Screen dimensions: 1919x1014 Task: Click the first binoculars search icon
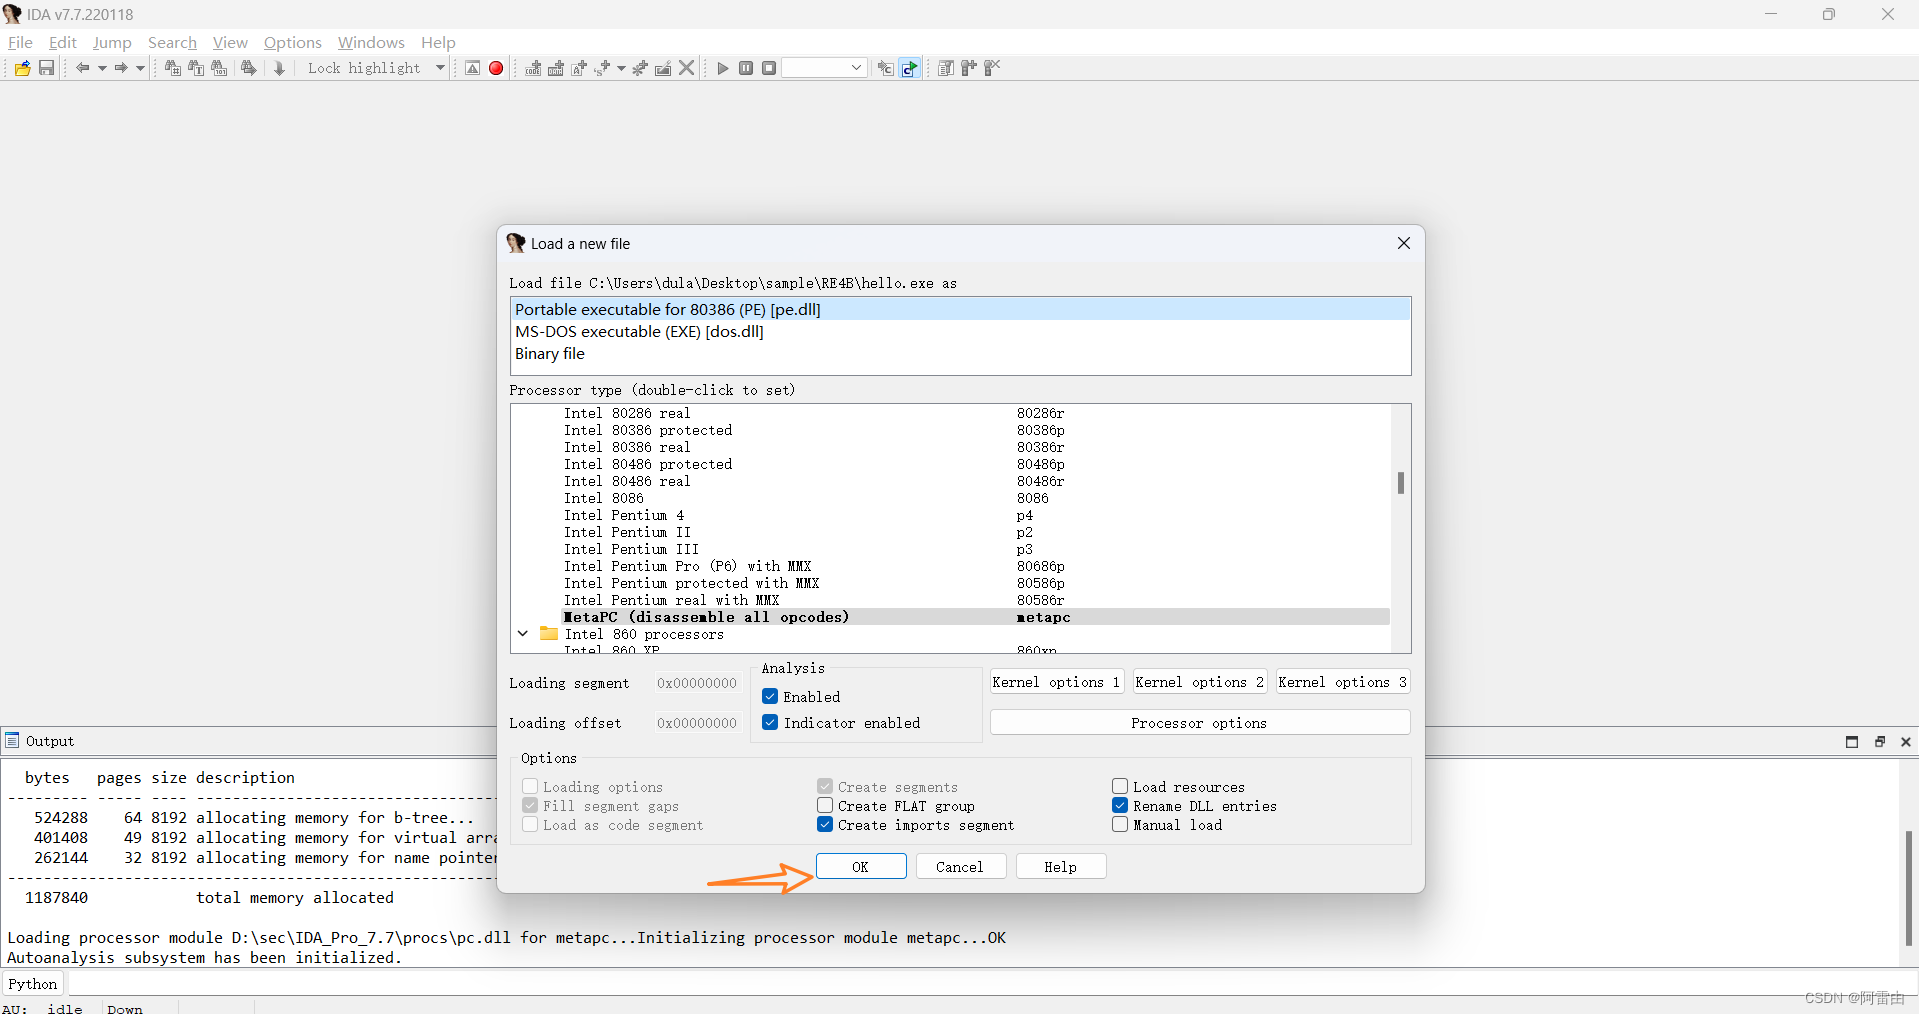(172, 68)
